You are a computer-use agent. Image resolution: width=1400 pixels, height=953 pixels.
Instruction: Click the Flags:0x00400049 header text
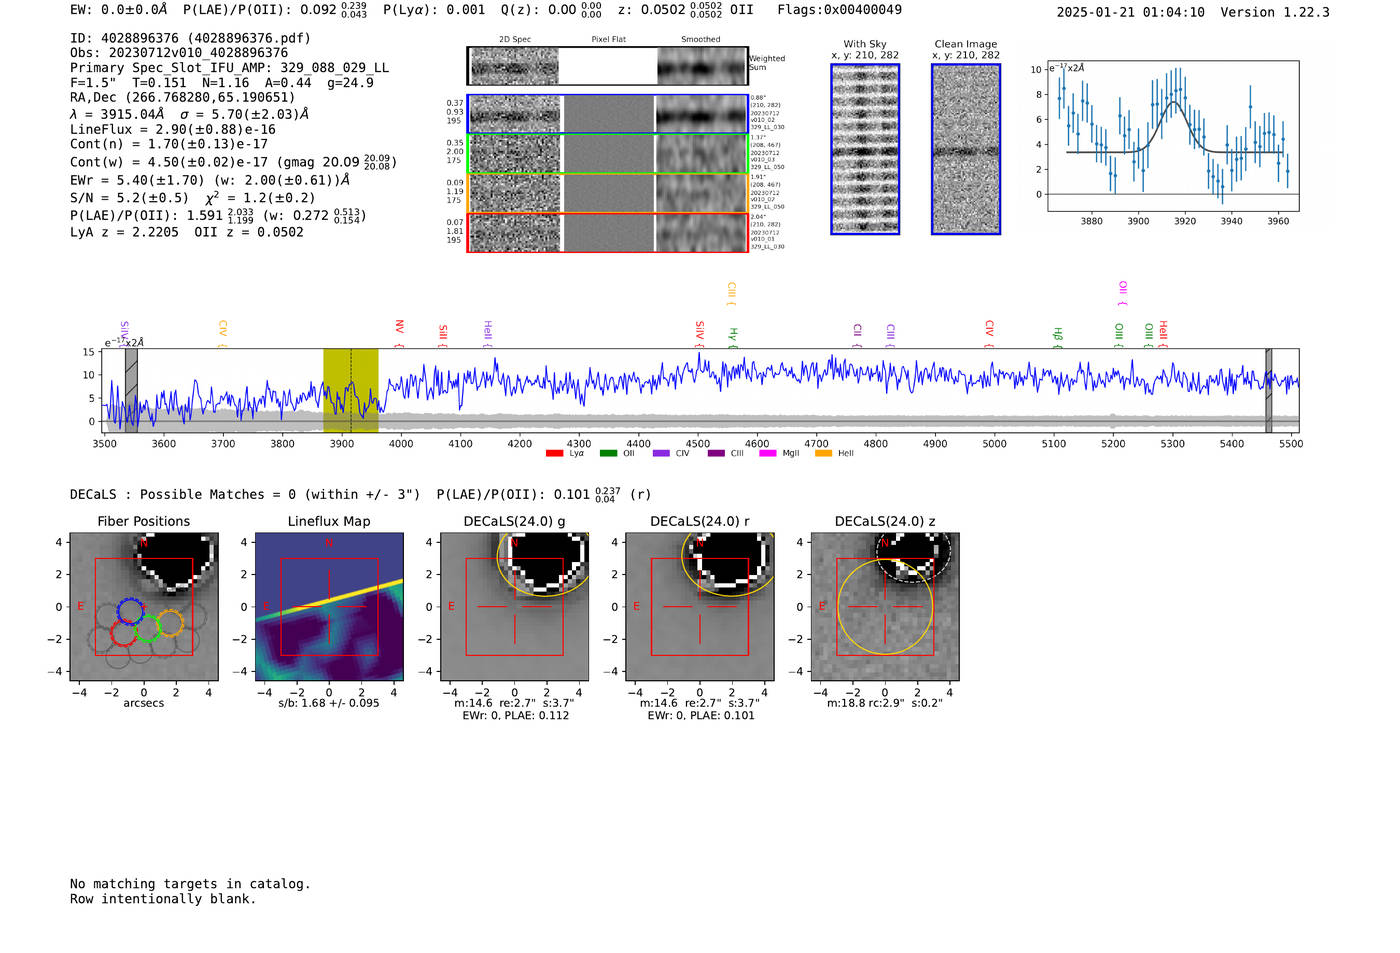click(x=839, y=10)
